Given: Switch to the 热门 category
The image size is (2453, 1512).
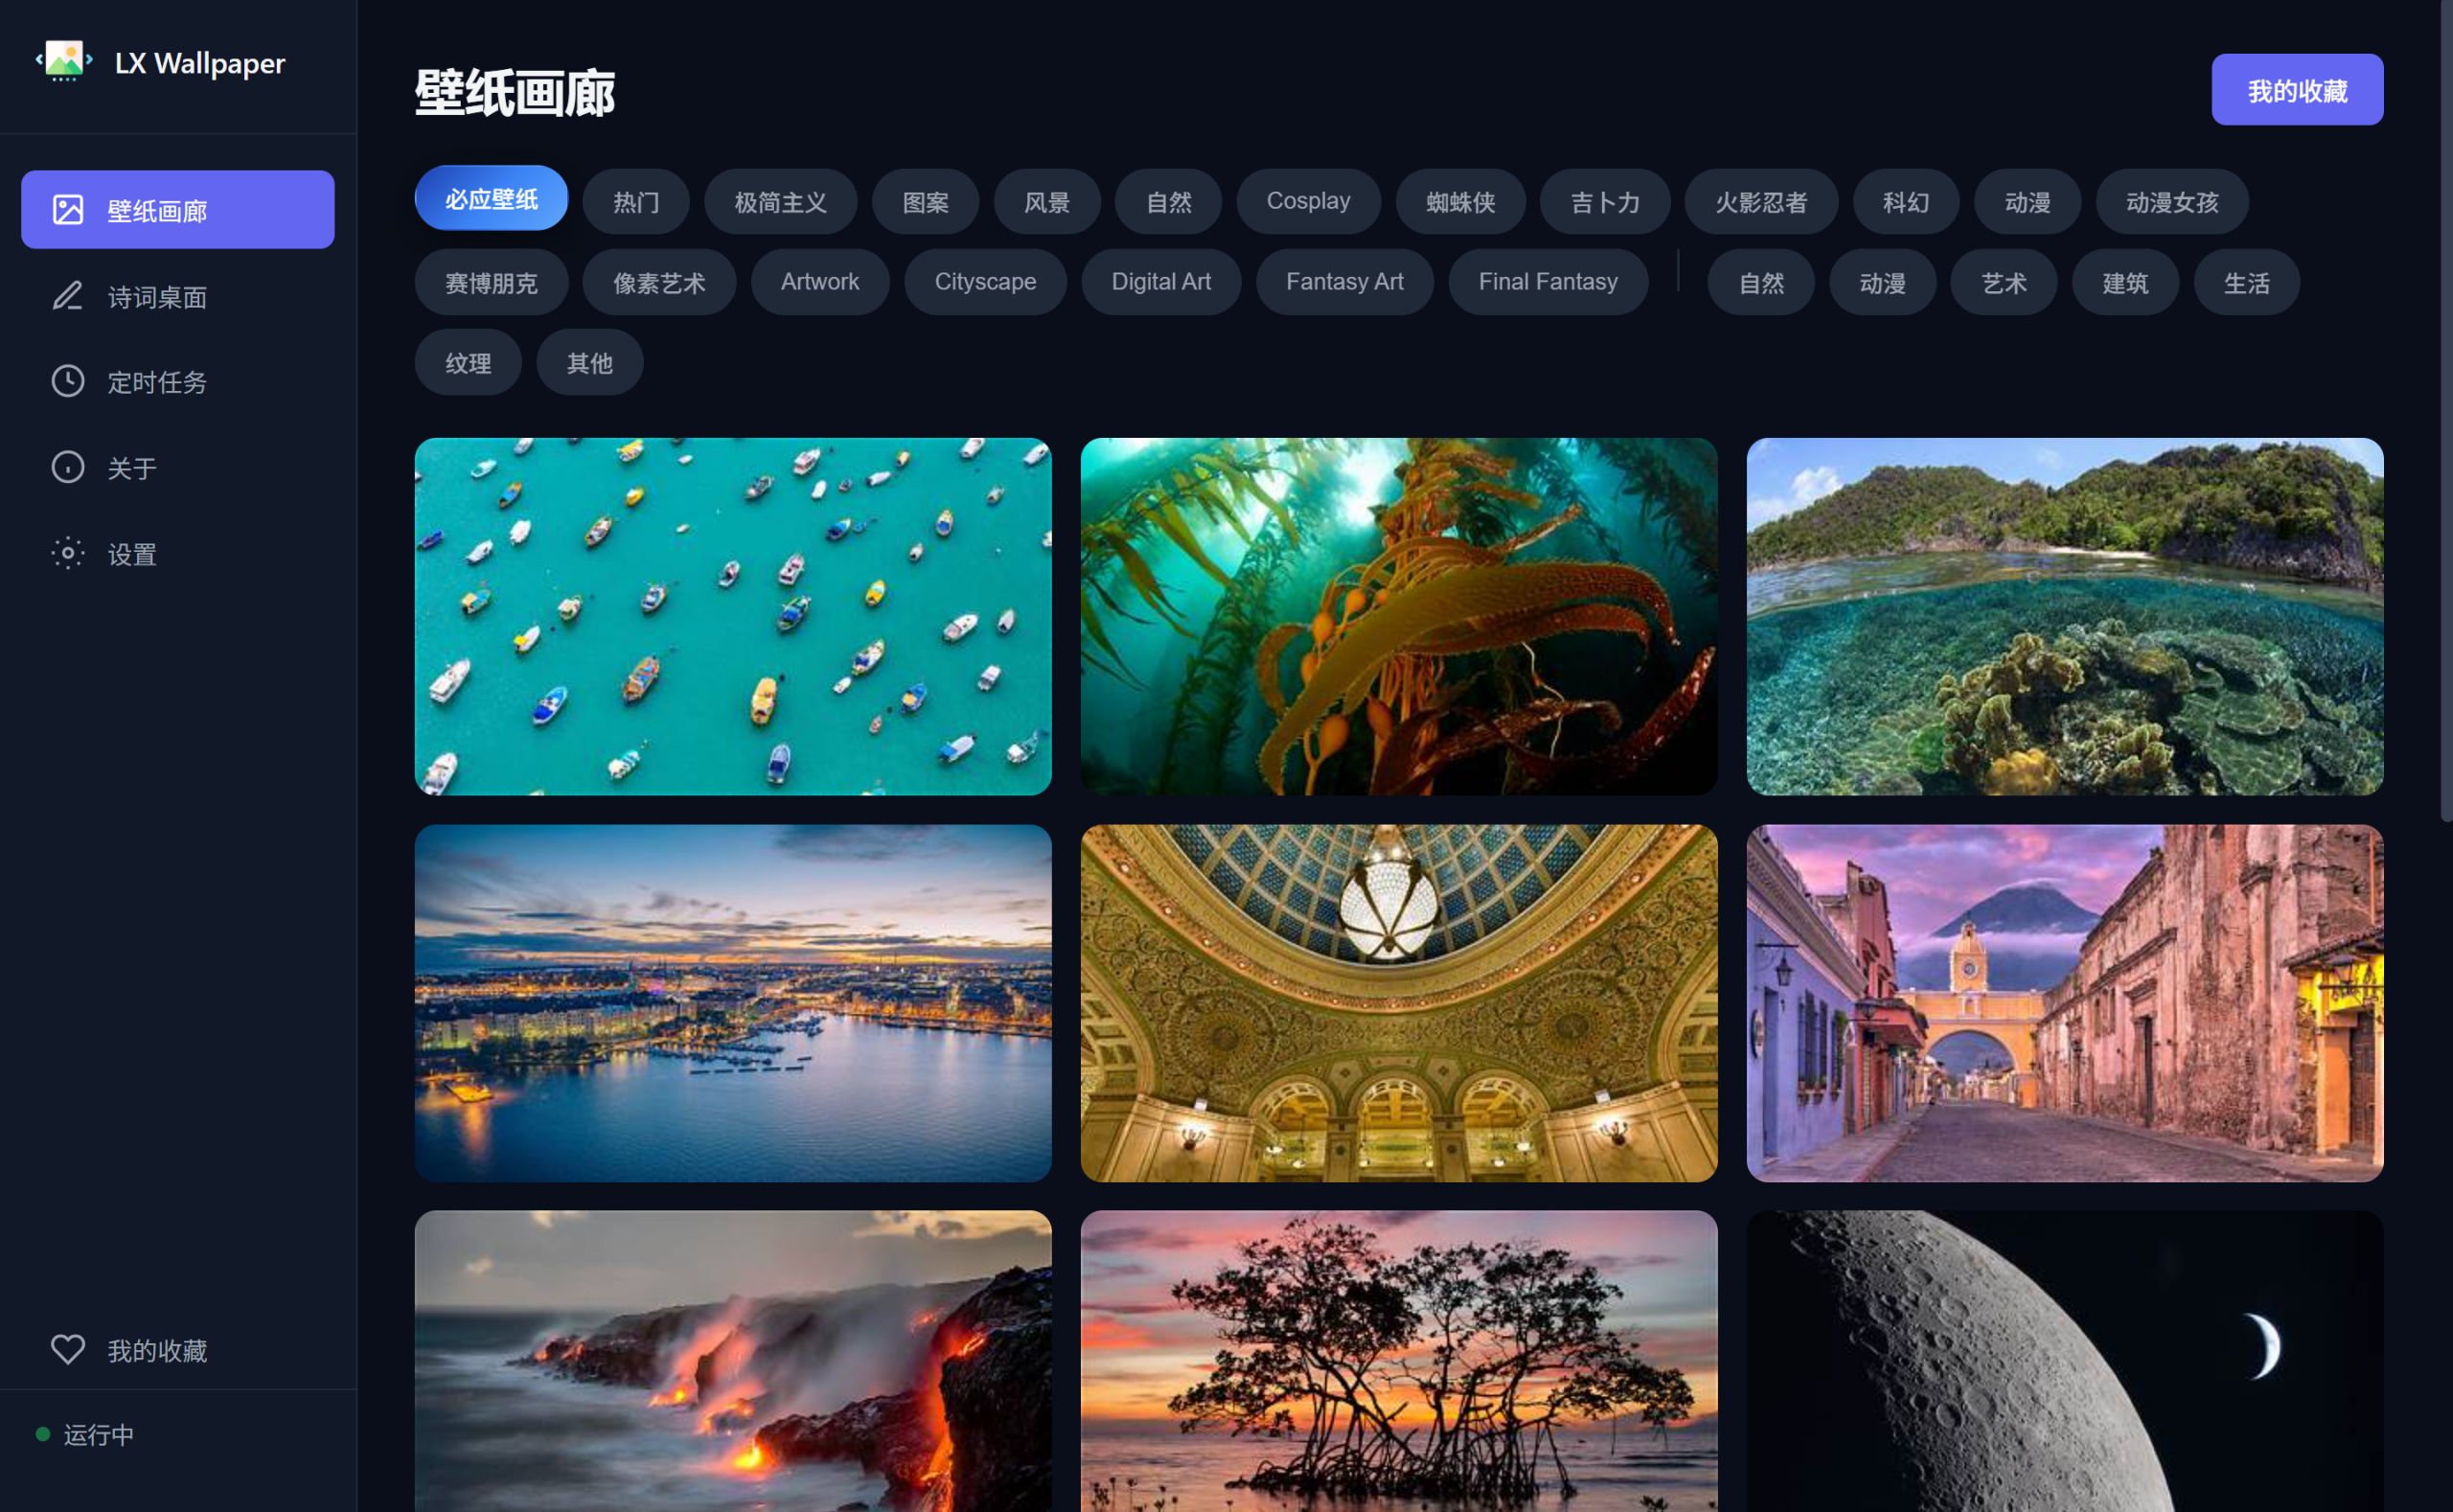Looking at the screenshot, I should (636, 202).
